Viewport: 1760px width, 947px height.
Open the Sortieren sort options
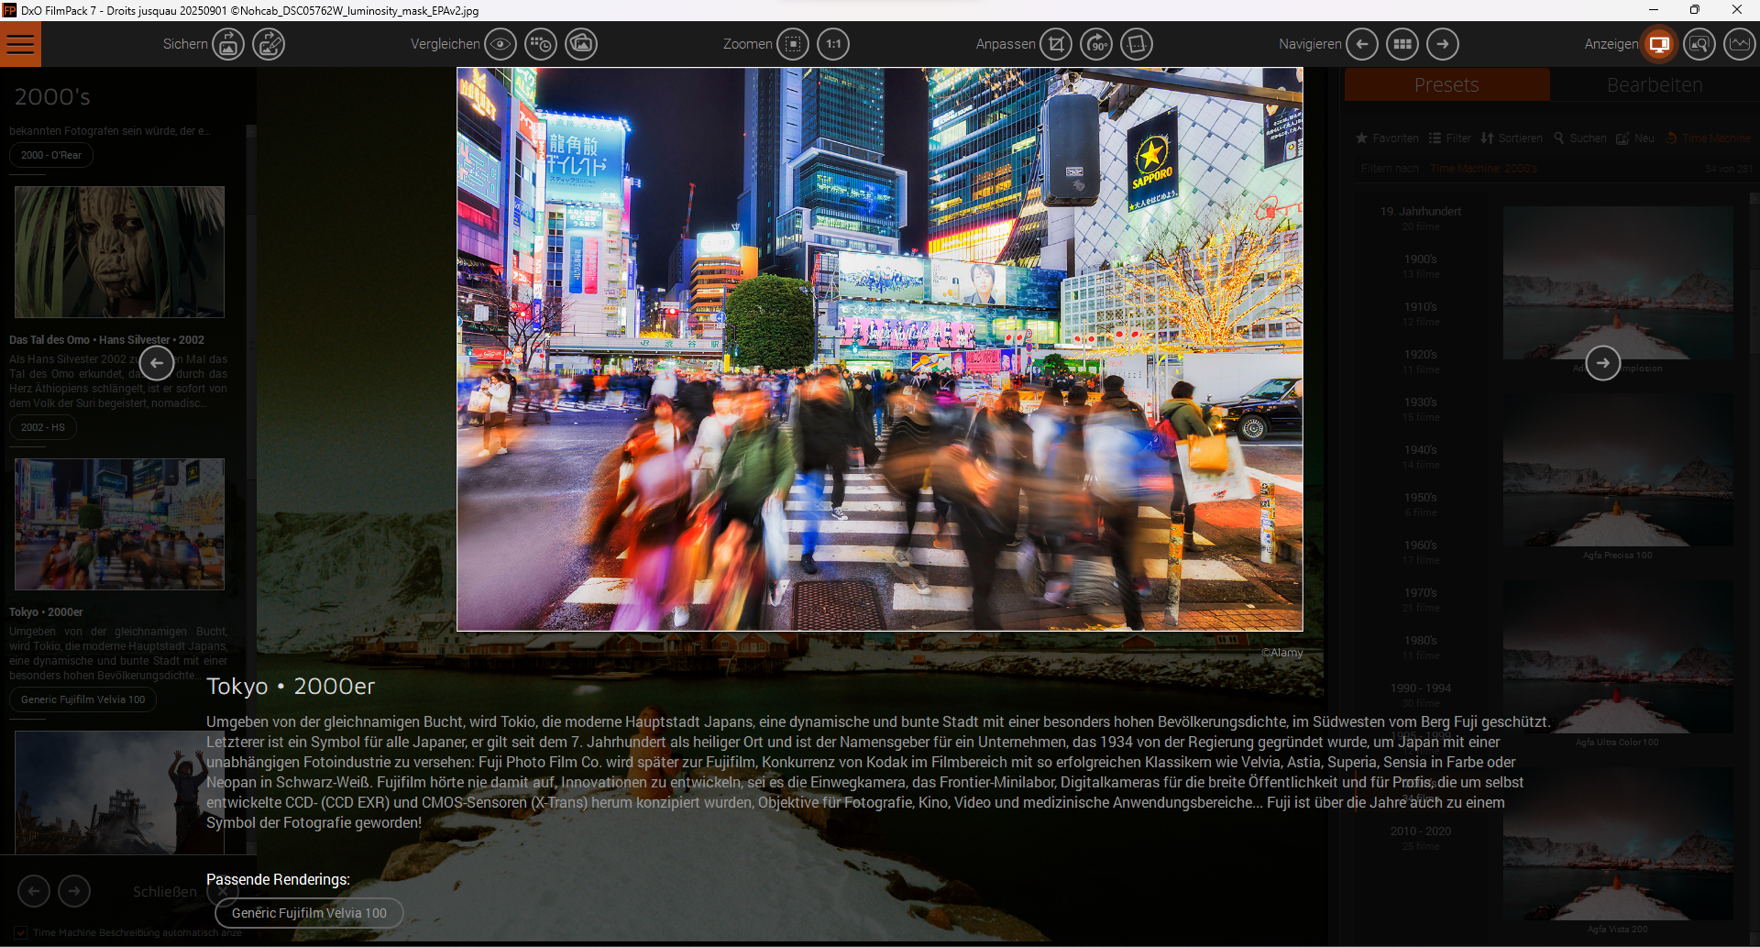point(1511,138)
